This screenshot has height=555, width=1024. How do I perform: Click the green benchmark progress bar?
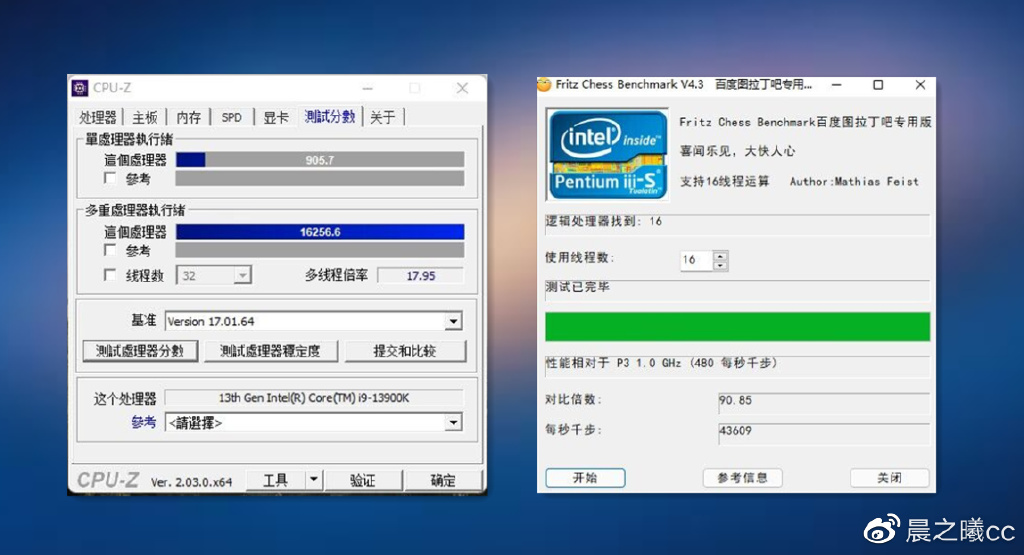pos(737,326)
